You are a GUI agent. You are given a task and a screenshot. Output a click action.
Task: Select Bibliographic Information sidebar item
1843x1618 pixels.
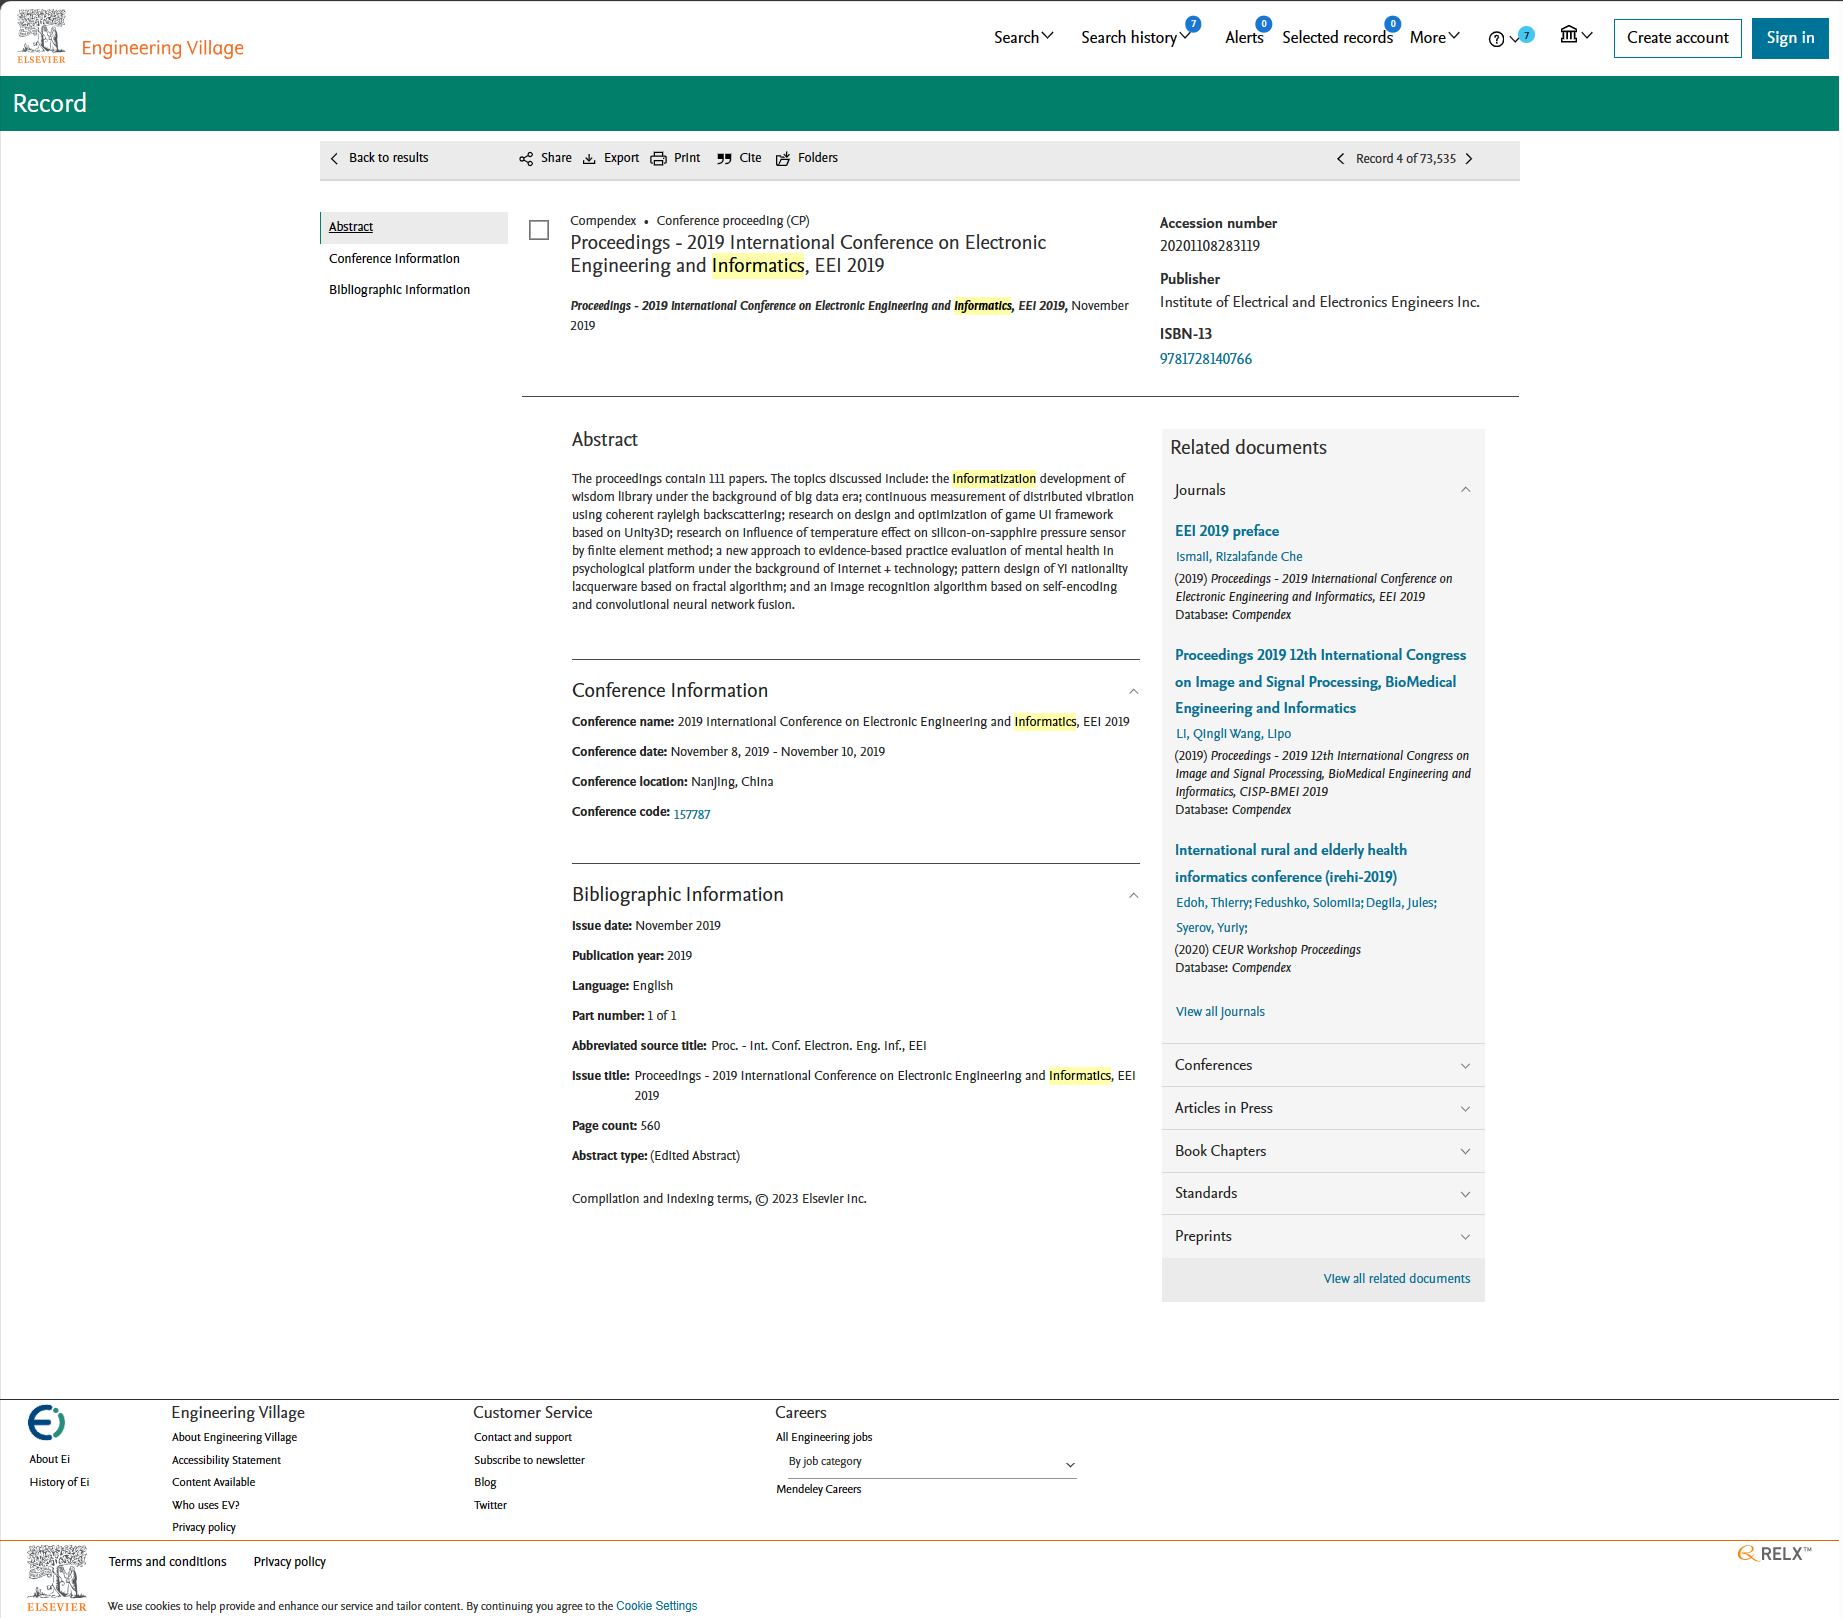coord(399,290)
